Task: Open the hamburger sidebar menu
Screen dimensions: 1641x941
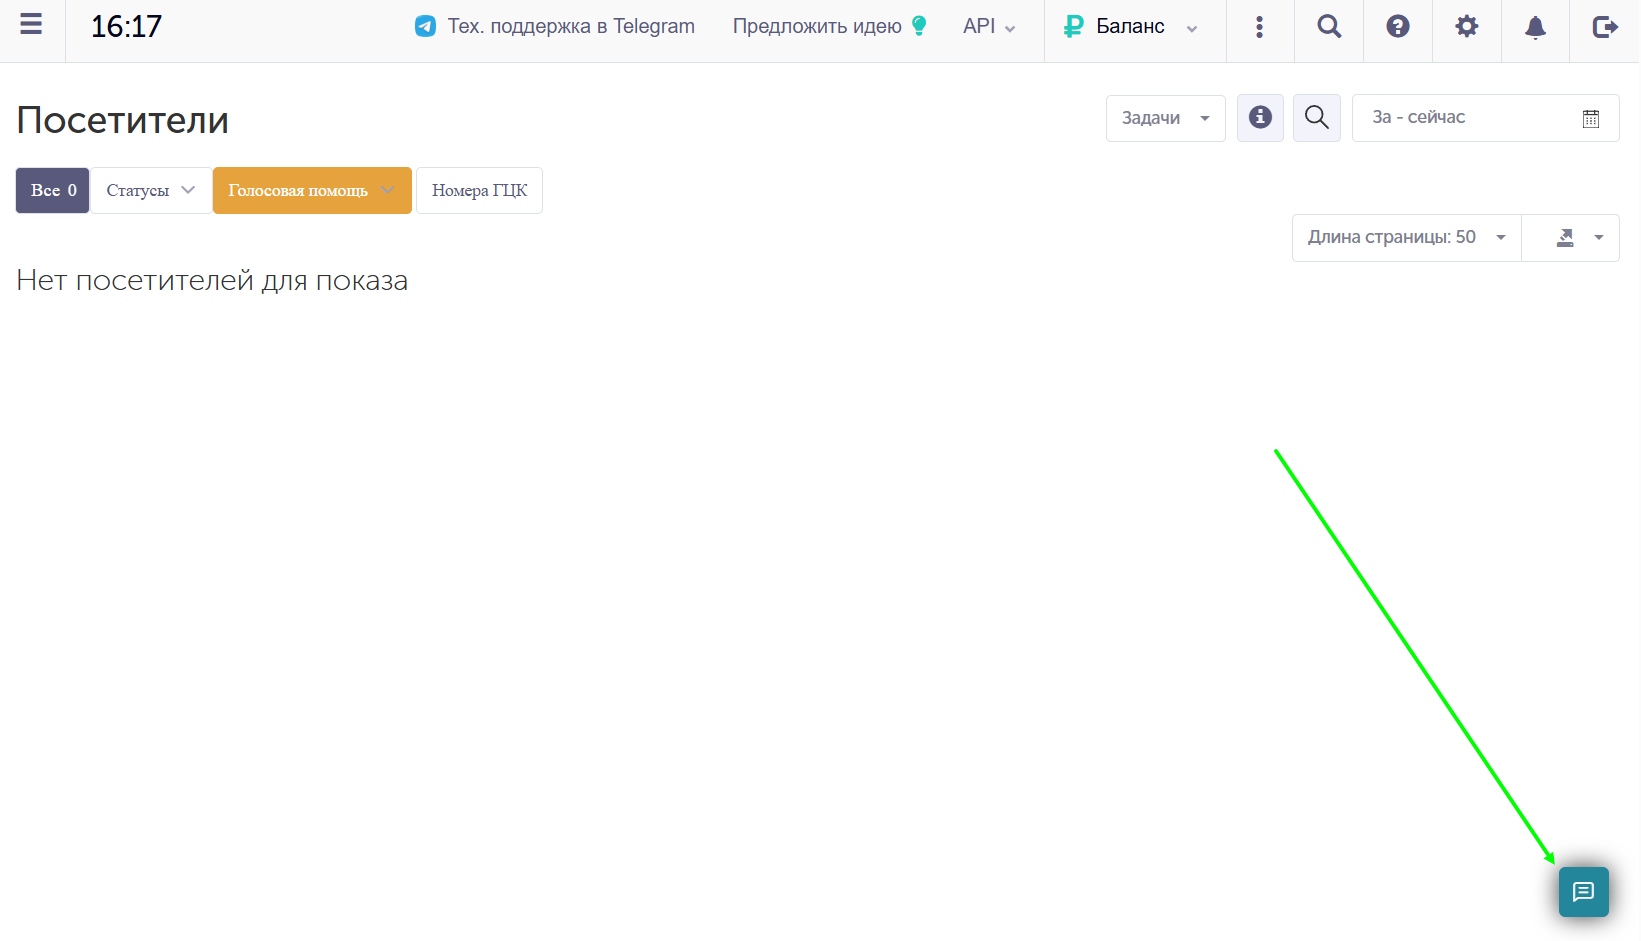Action: (x=31, y=25)
